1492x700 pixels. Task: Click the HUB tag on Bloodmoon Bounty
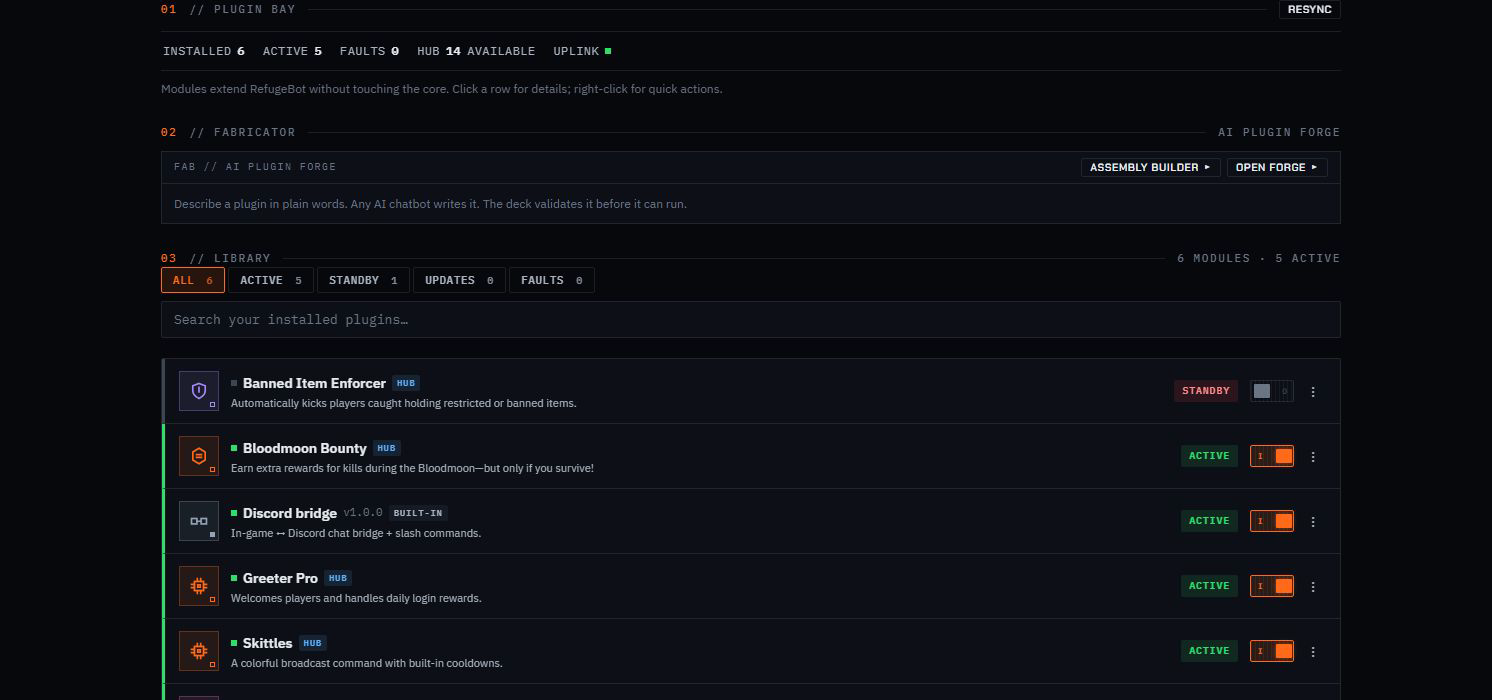pyautogui.click(x=387, y=448)
